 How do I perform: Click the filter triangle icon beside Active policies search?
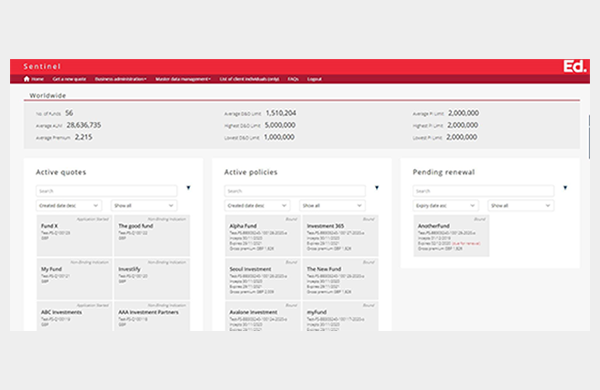(x=377, y=188)
